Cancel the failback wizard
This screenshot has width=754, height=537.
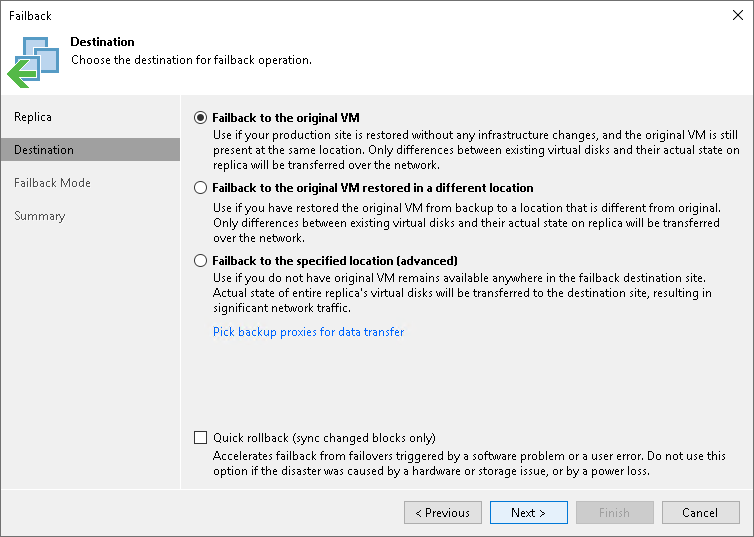click(x=700, y=513)
